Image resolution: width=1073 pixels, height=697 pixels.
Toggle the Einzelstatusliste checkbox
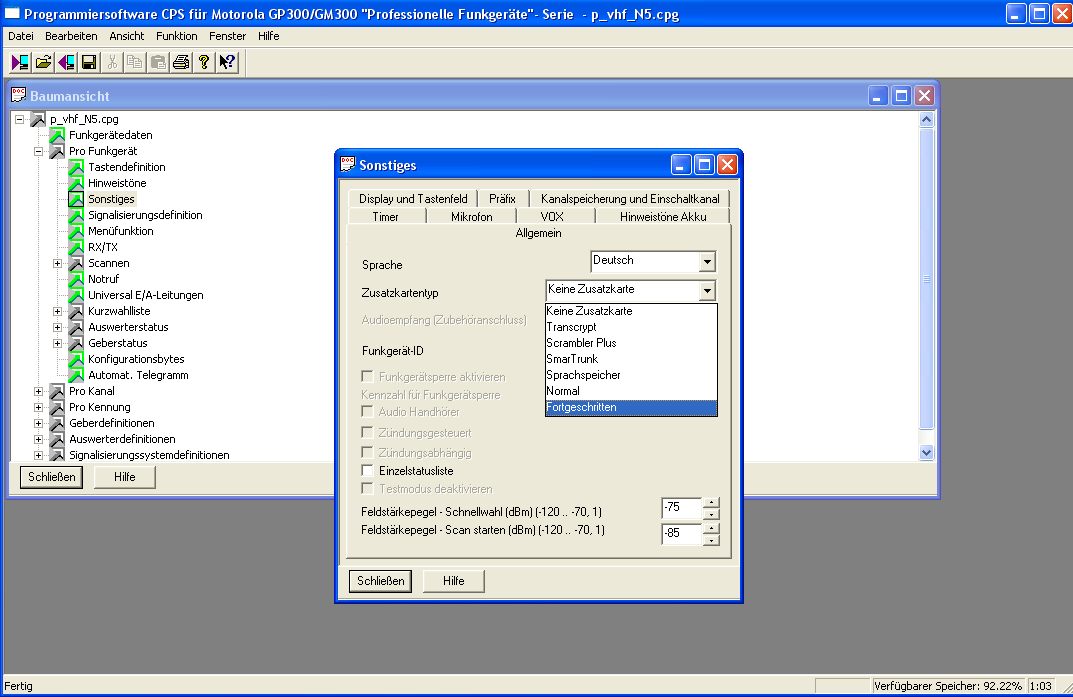pos(367,470)
